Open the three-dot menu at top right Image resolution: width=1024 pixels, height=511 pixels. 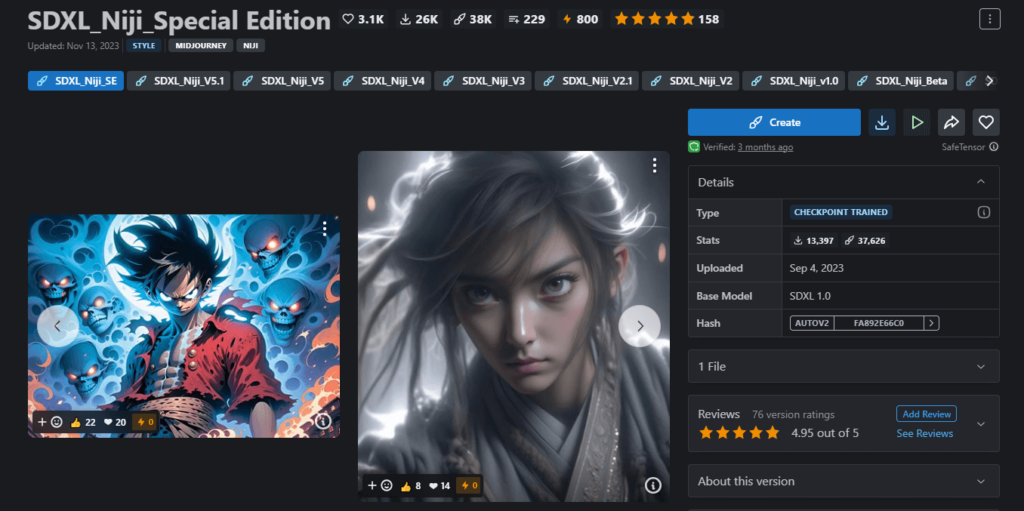click(989, 19)
